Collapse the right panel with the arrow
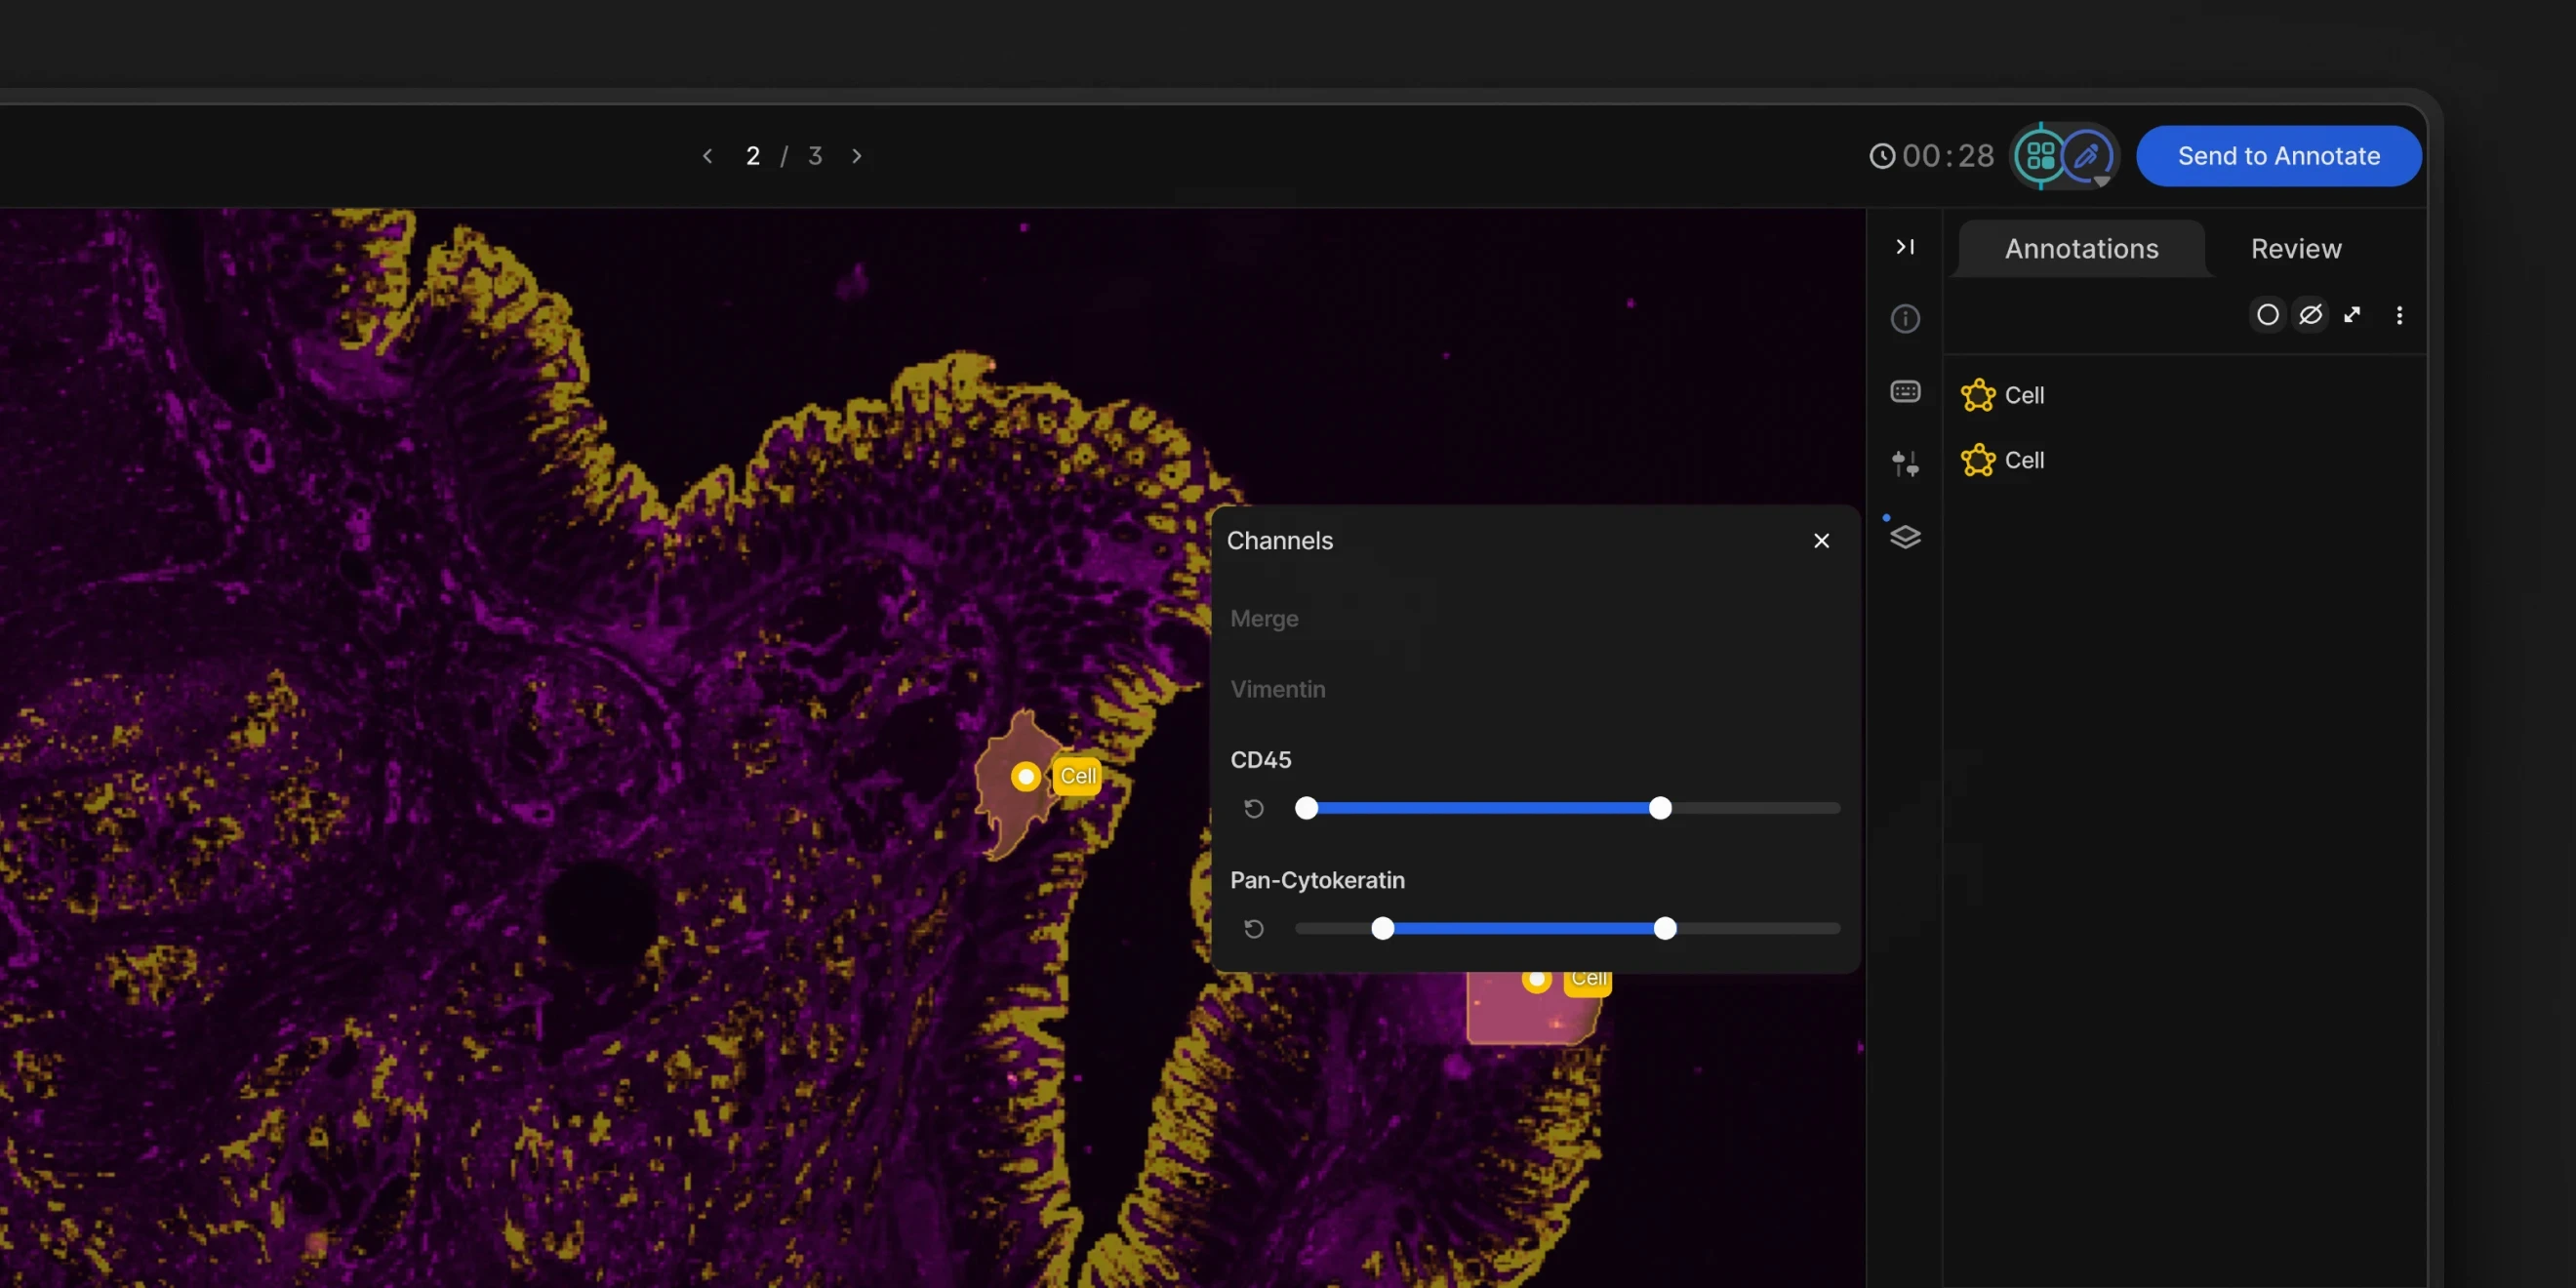The width and height of the screenshot is (2576, 1288). pyautogui.click(x=1905, y=247)
